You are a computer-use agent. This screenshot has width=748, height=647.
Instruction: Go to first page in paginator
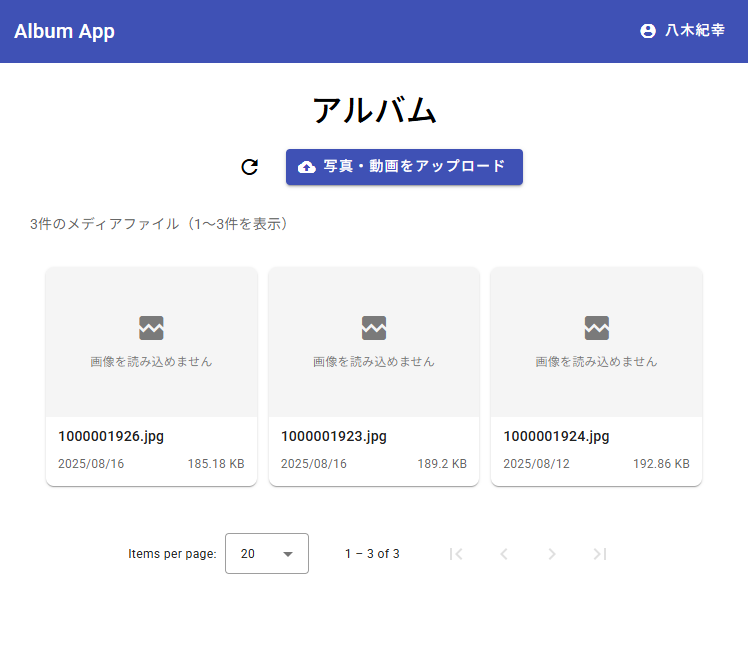coord(456,554)
